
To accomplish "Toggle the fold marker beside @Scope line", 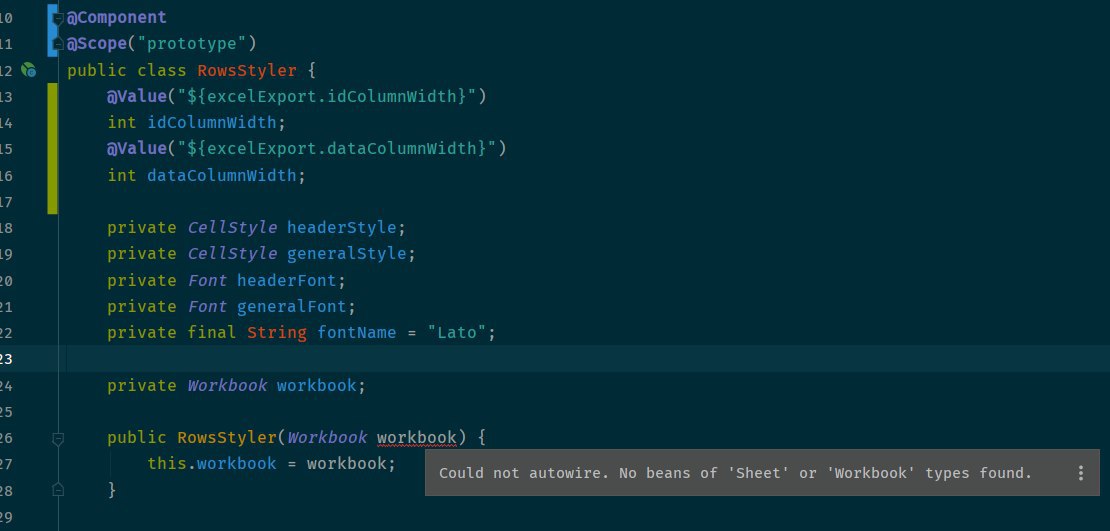I will [x=59, y=44].
